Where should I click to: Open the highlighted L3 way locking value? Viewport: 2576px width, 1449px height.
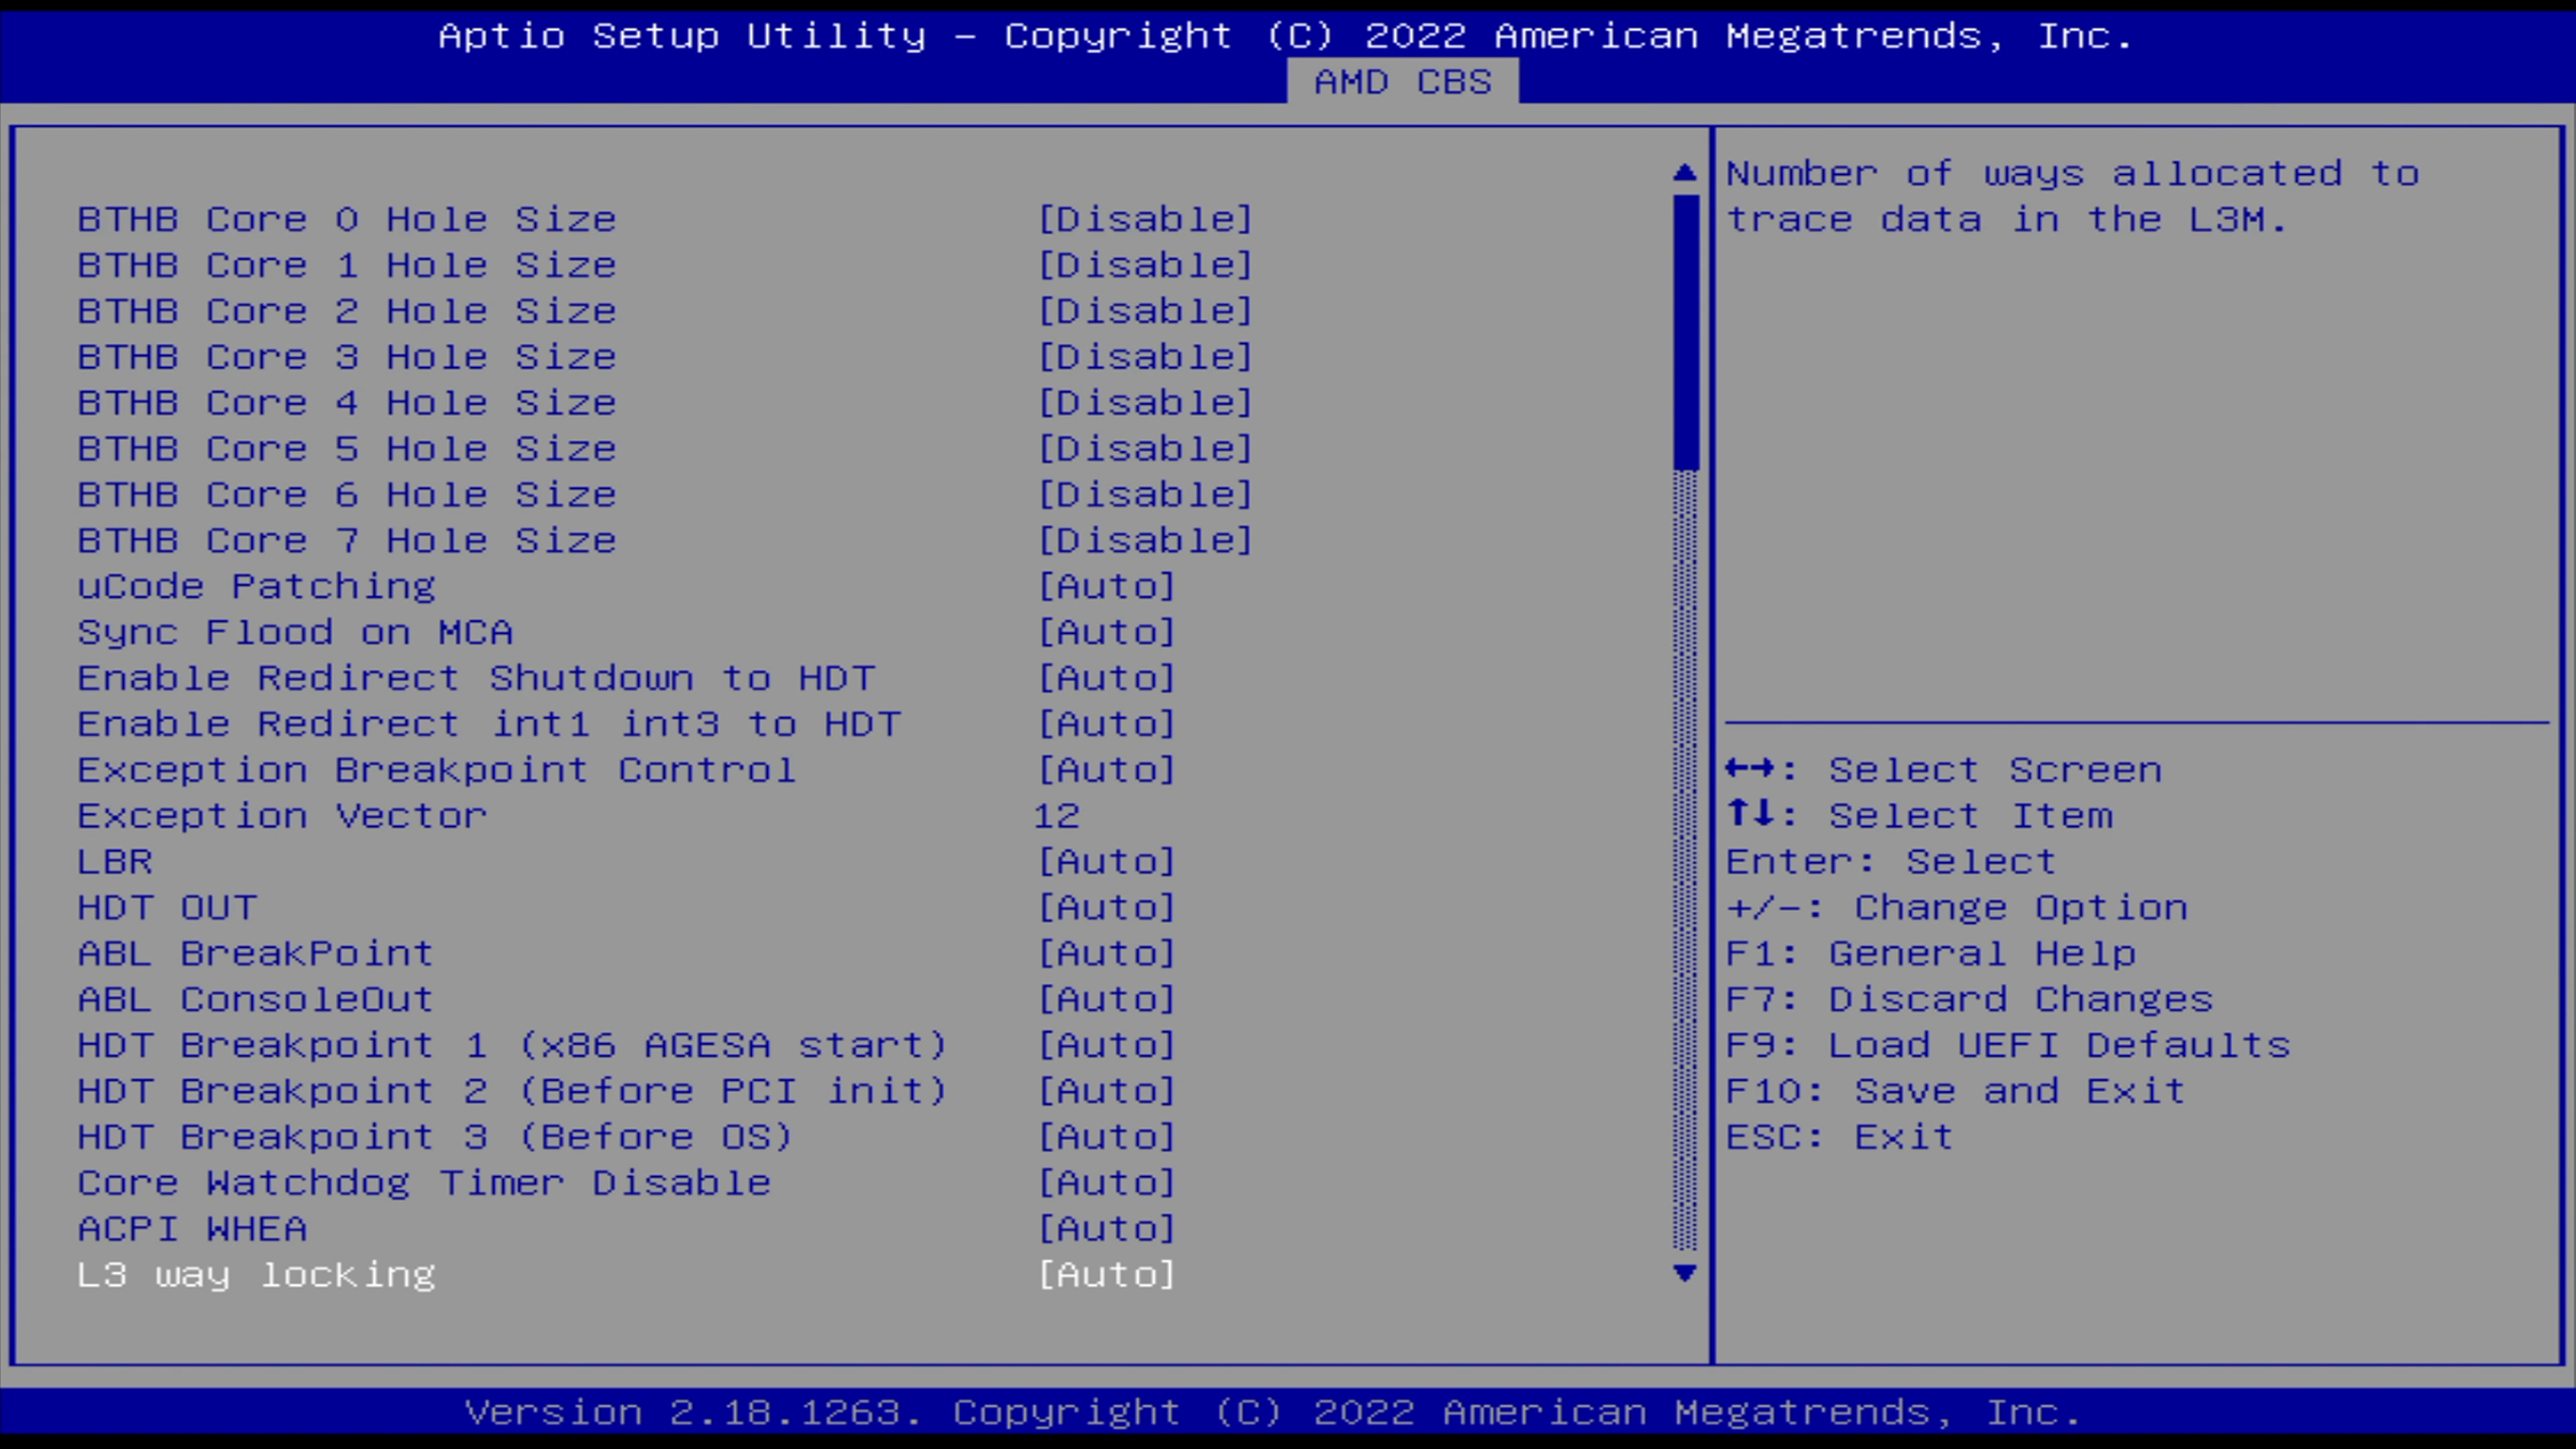click(1106, 1275)
